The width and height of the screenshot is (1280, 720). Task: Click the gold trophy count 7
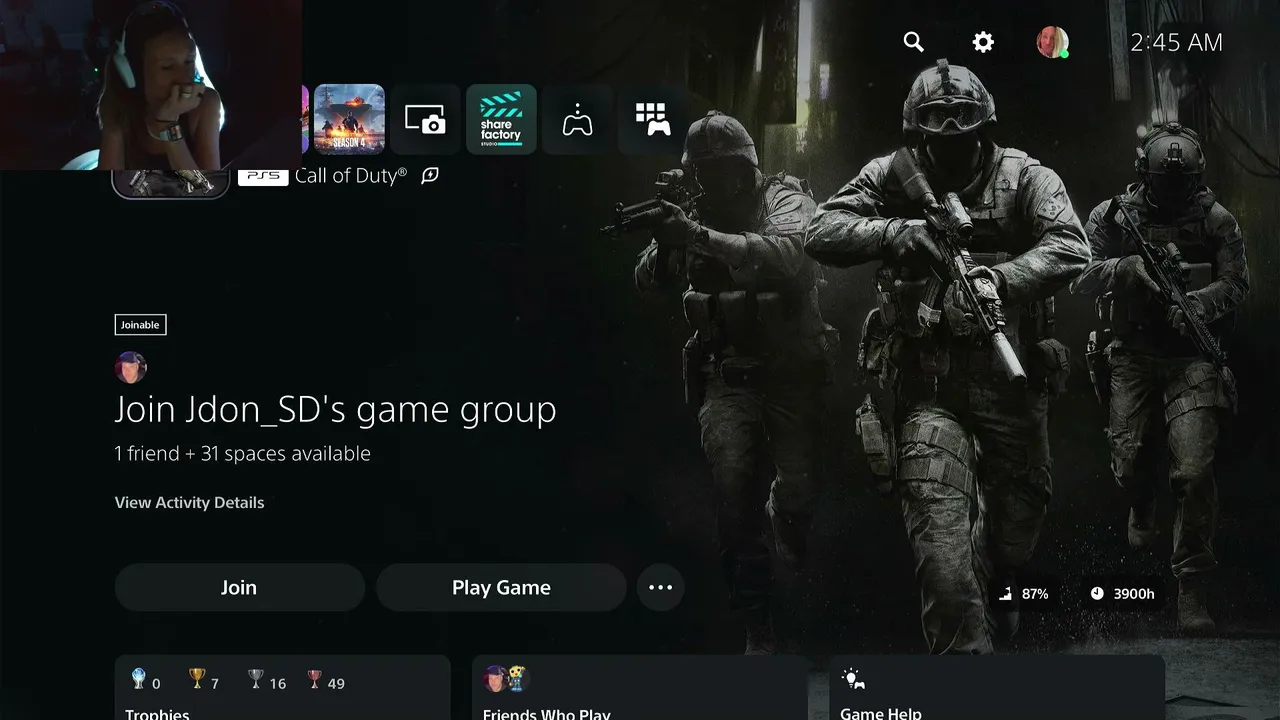204,681
